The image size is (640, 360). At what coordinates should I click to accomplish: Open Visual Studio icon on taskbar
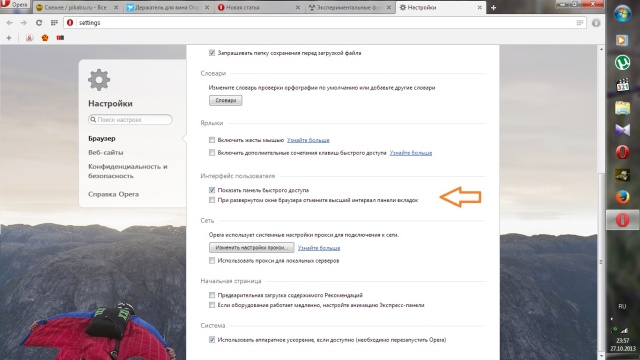[622, 130]
